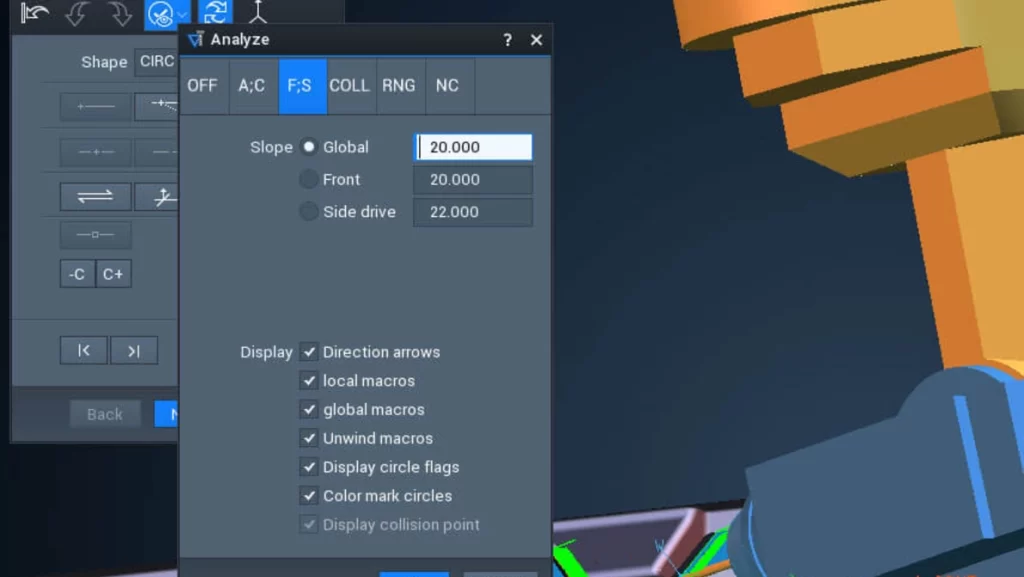Click the coordinate axis icon in the toolbar
The image size is (1024, 577).
pyautogui.click(x=258, y=12)
